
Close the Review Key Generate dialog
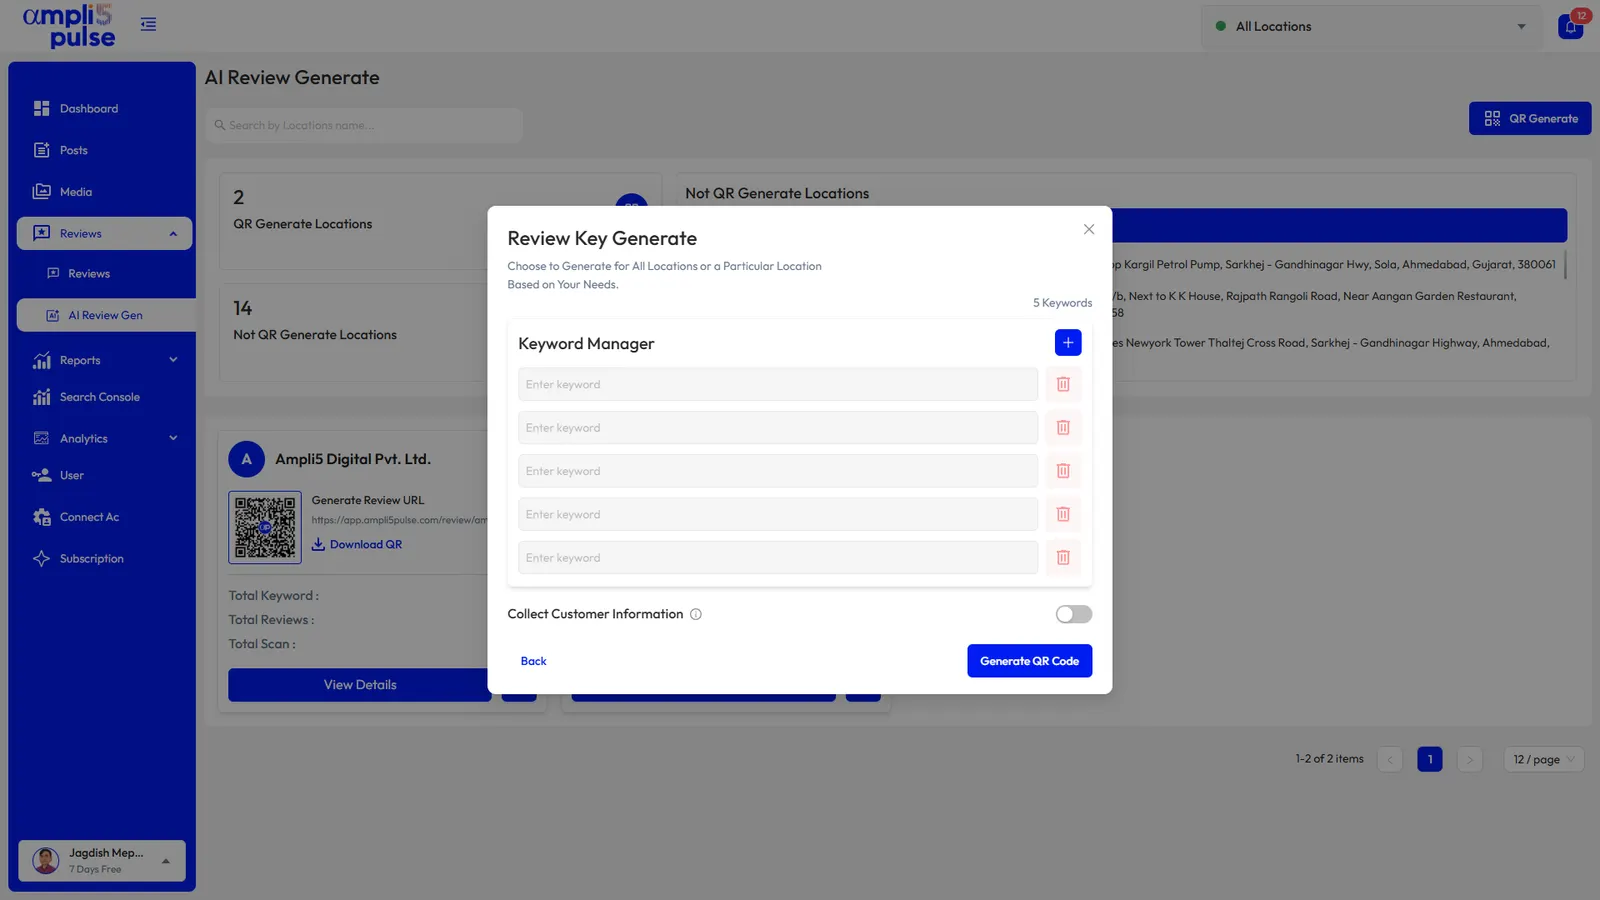pos(1089,229)
